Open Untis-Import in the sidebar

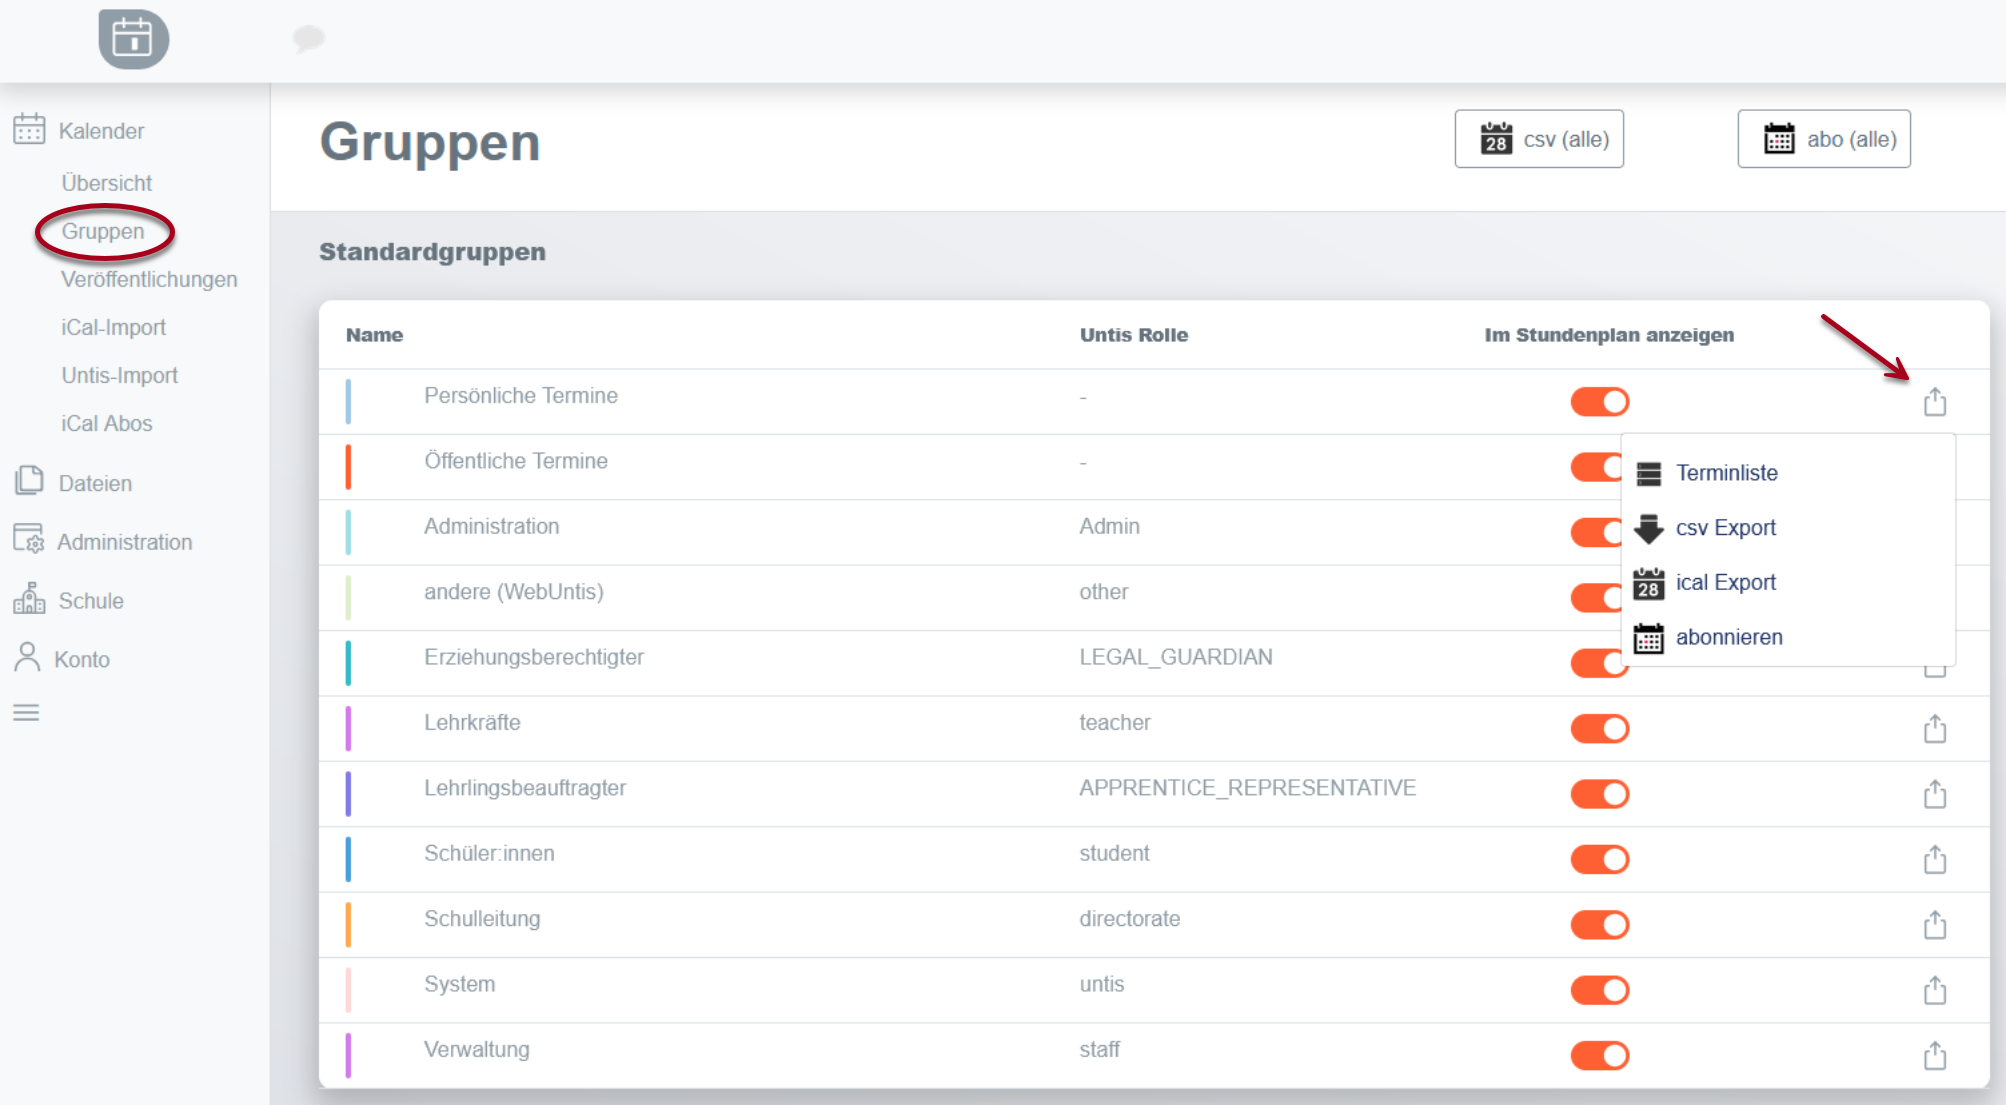119,375
